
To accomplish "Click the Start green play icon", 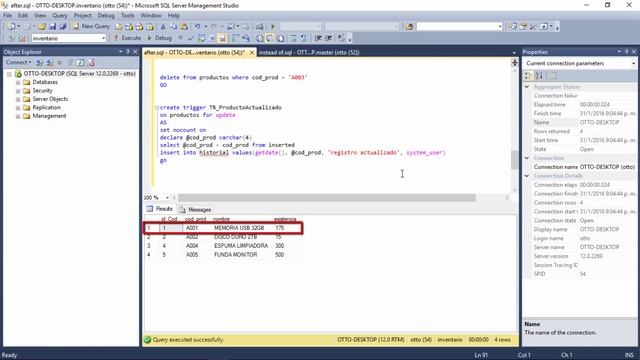I will (x=273, y=27).
